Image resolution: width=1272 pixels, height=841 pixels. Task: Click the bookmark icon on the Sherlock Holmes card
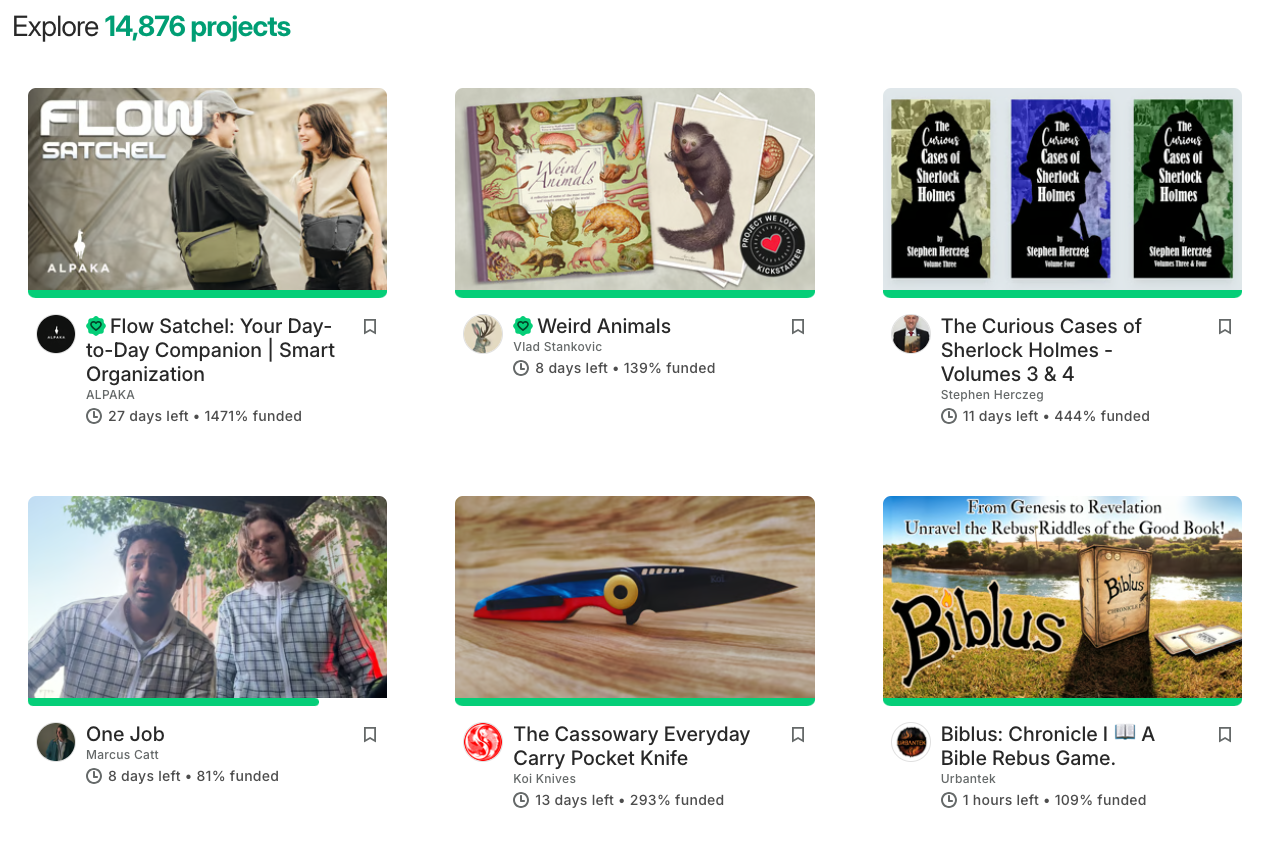(x=1225, y=325)
